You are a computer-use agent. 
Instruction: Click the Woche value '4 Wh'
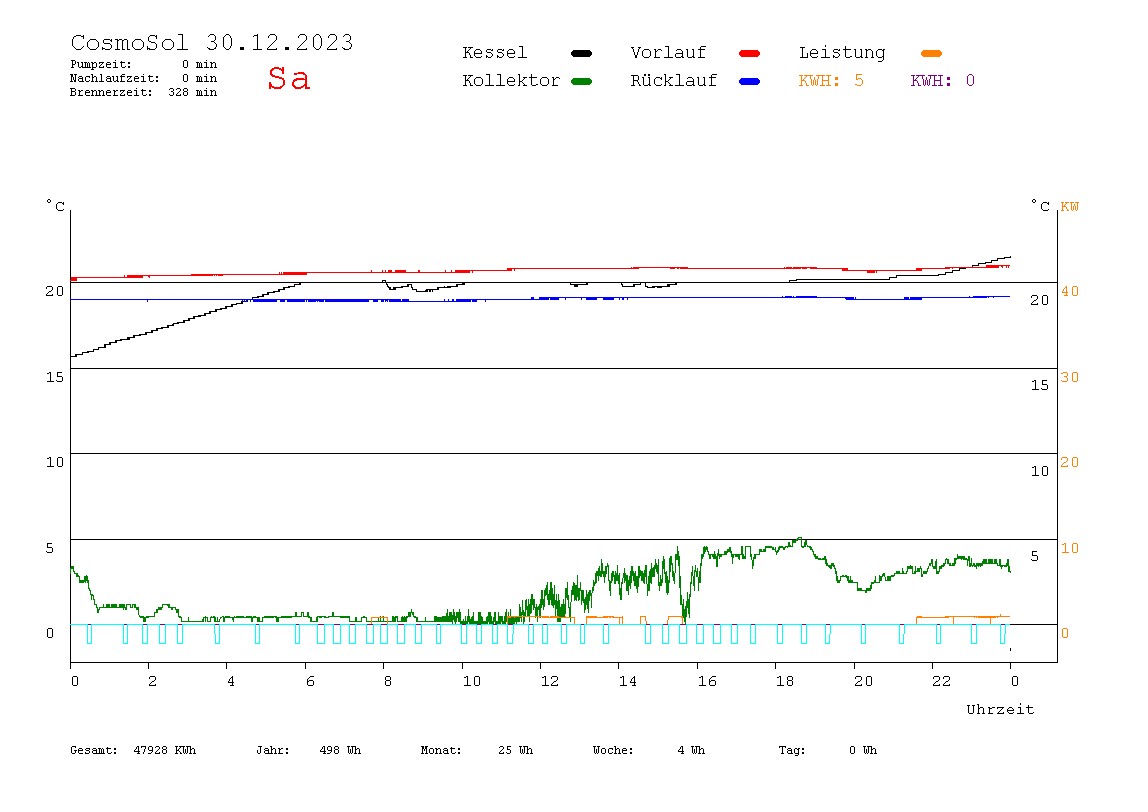[x=691, y=750]
